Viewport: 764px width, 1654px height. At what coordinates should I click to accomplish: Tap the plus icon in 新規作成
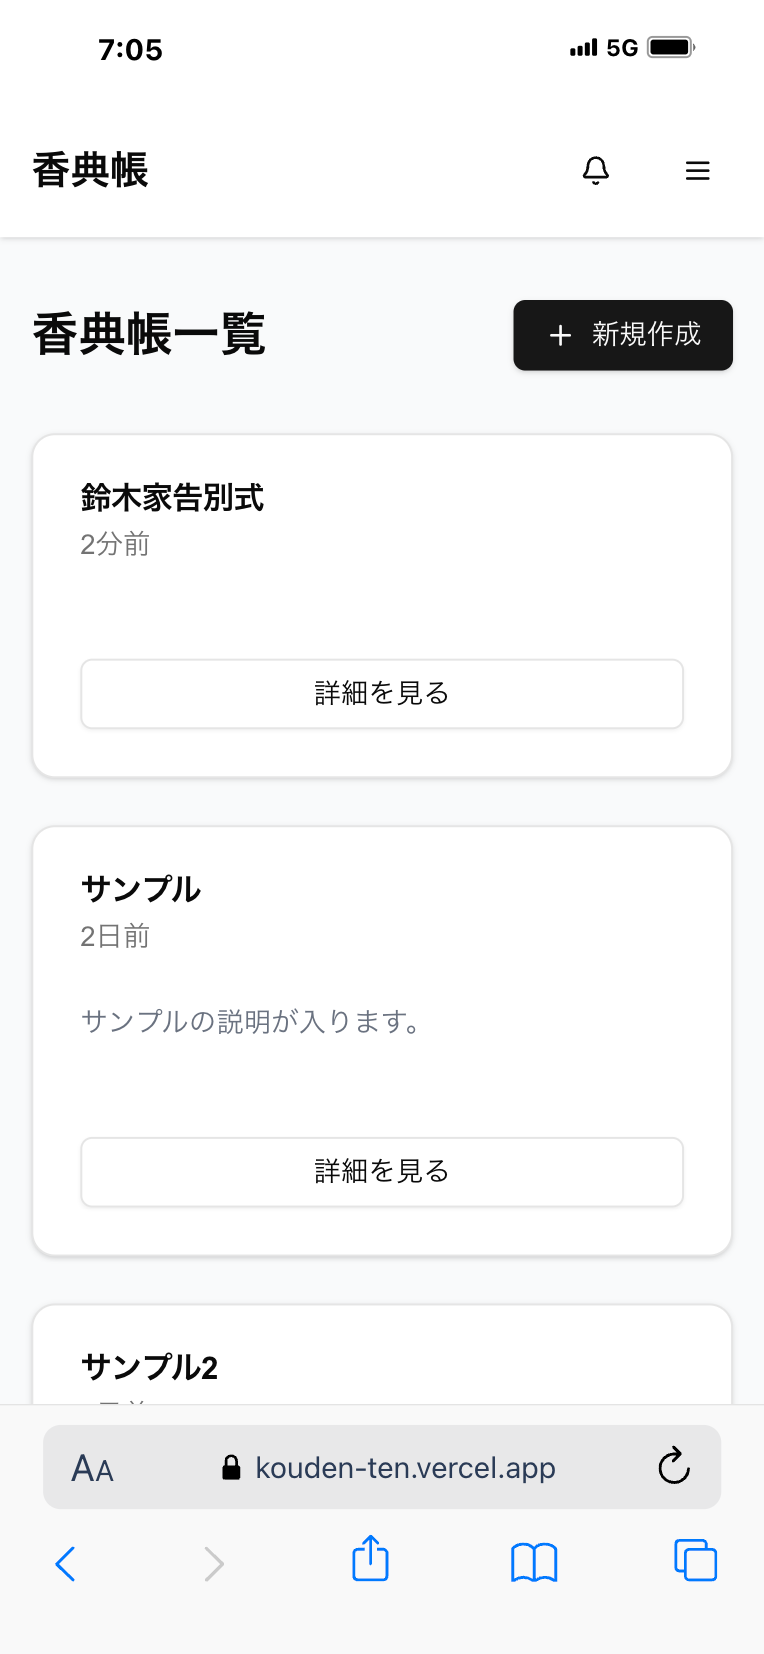point(561,335)
